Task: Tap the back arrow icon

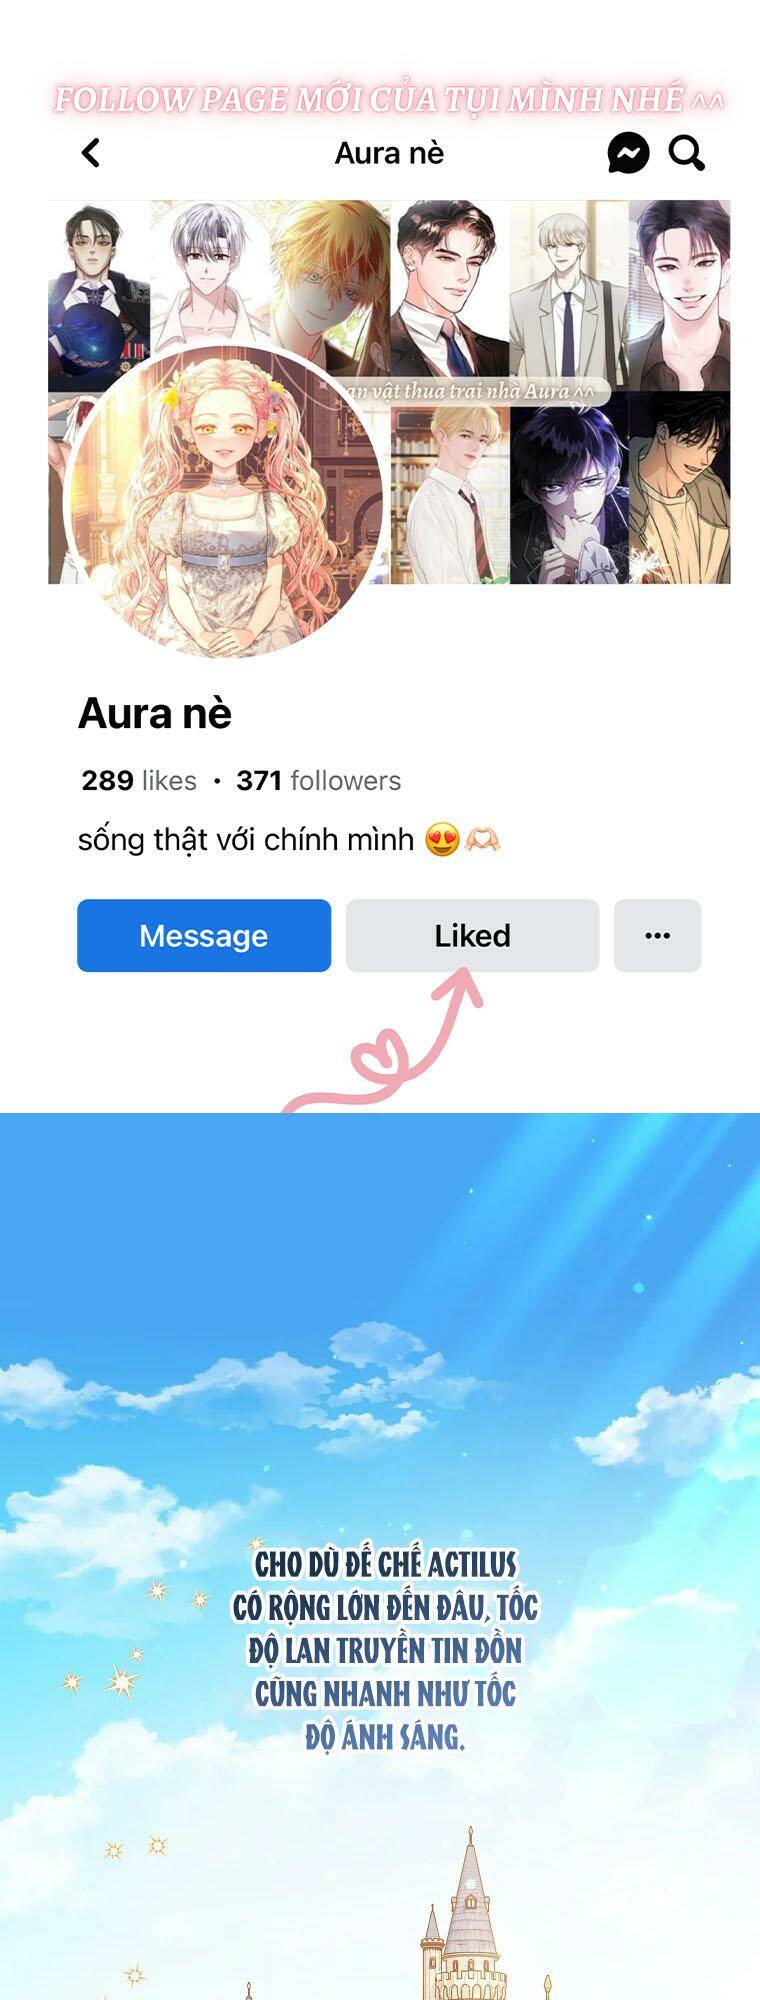Action: pos(90,153)
